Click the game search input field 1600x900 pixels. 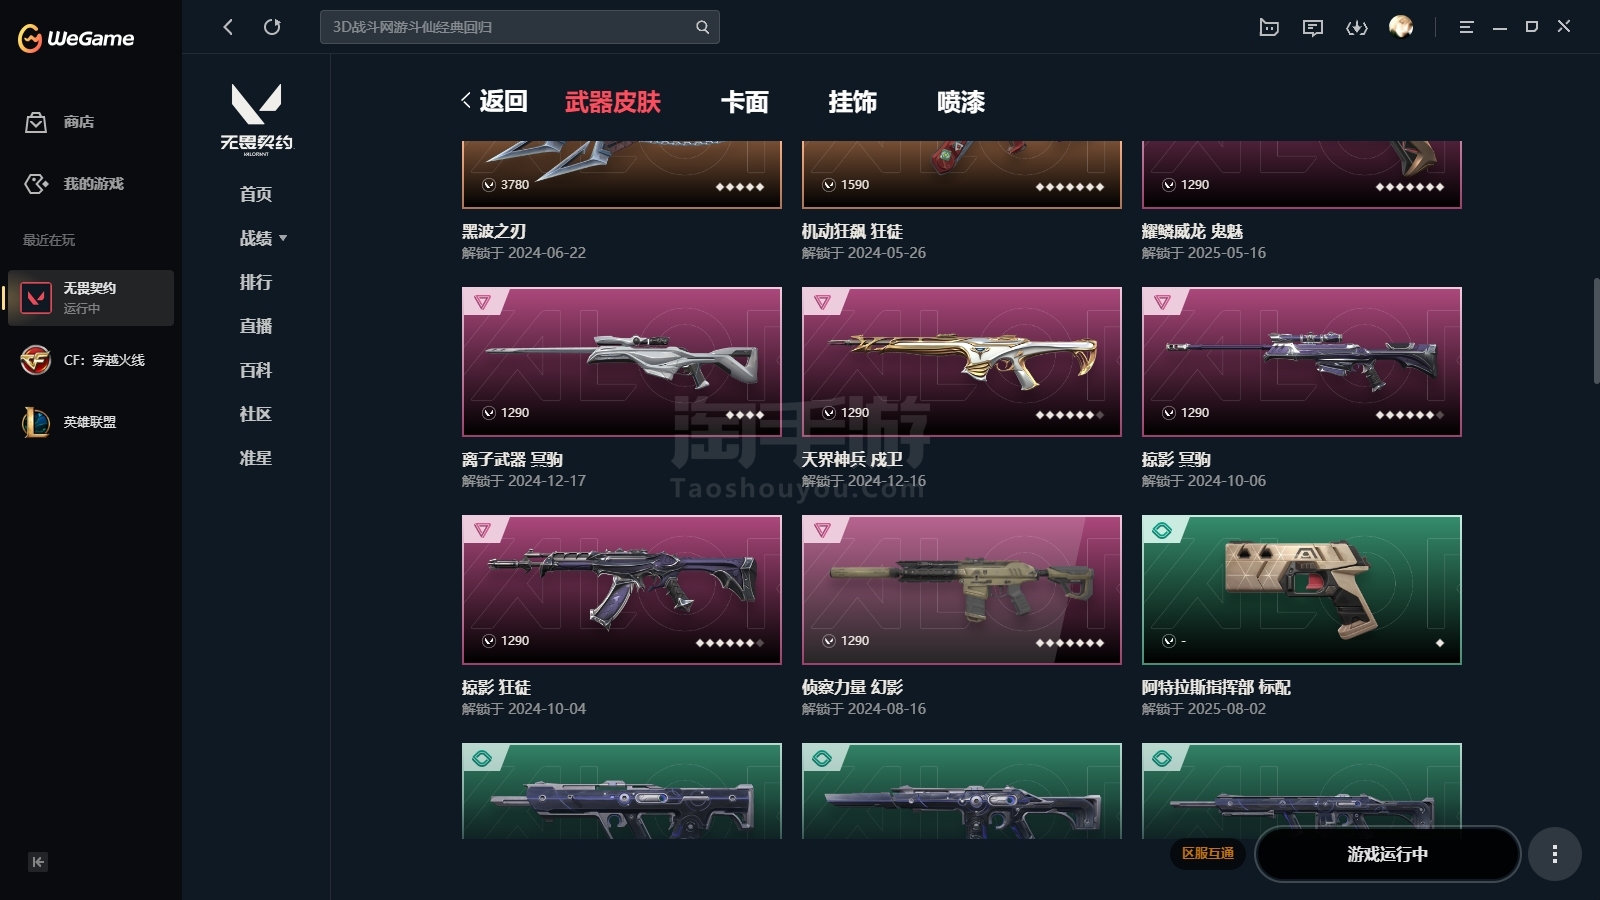point(508,27)
